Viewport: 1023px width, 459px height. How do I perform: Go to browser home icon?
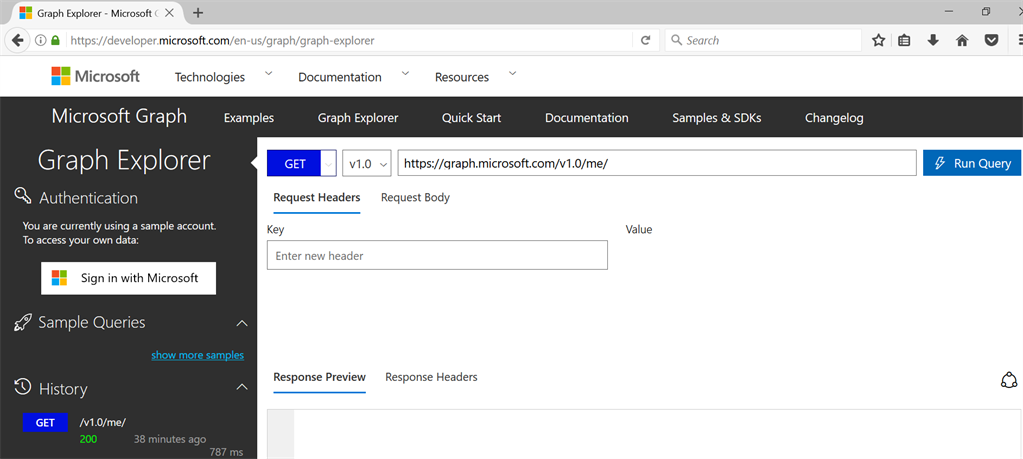[x=962, y=40]
